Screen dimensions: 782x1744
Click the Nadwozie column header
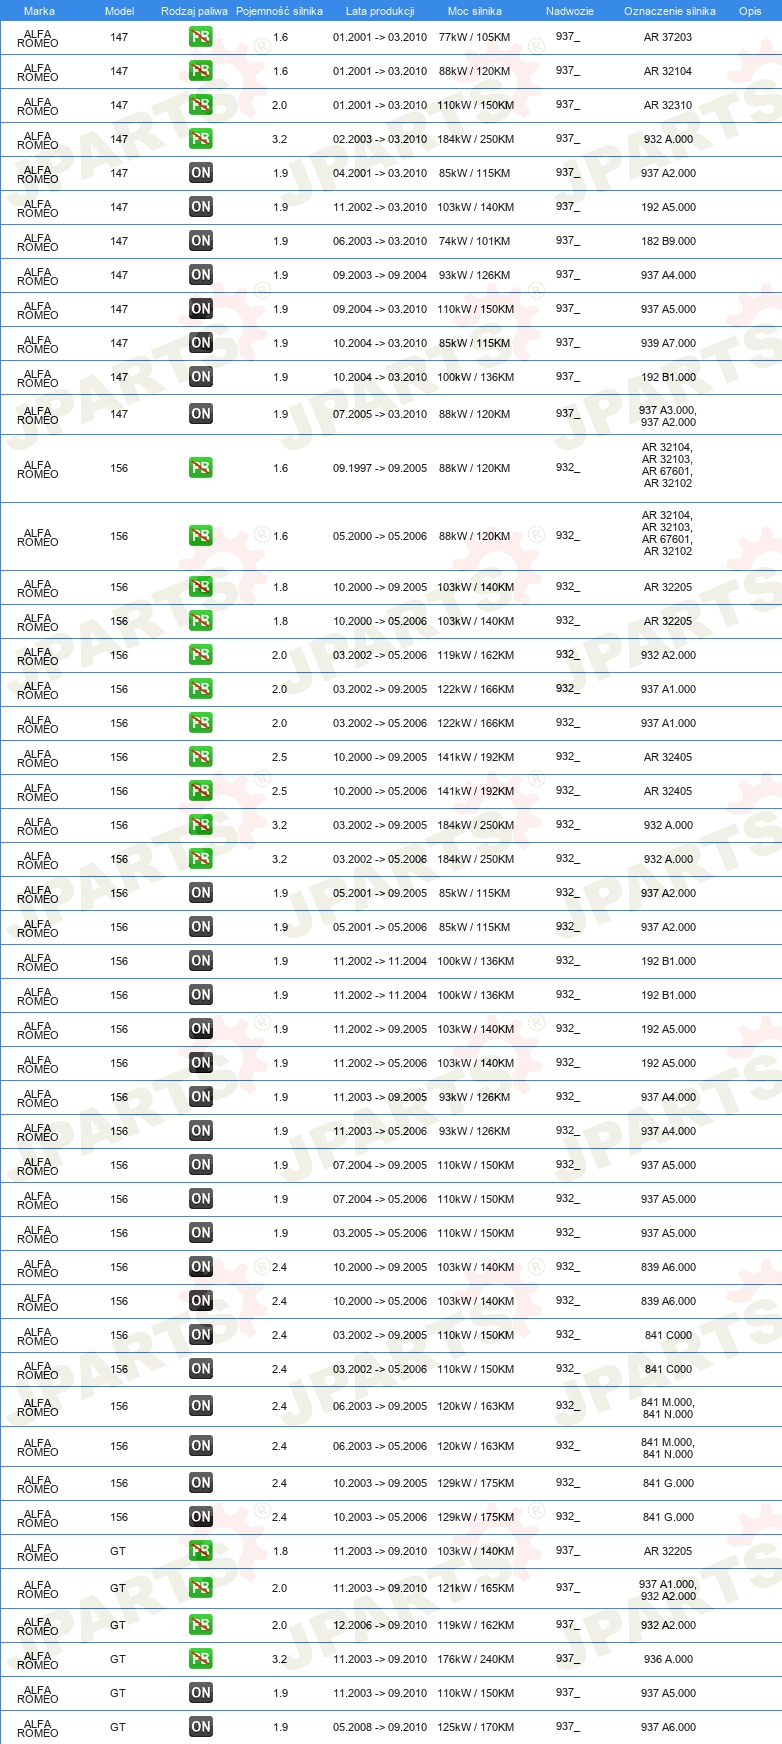570,11
